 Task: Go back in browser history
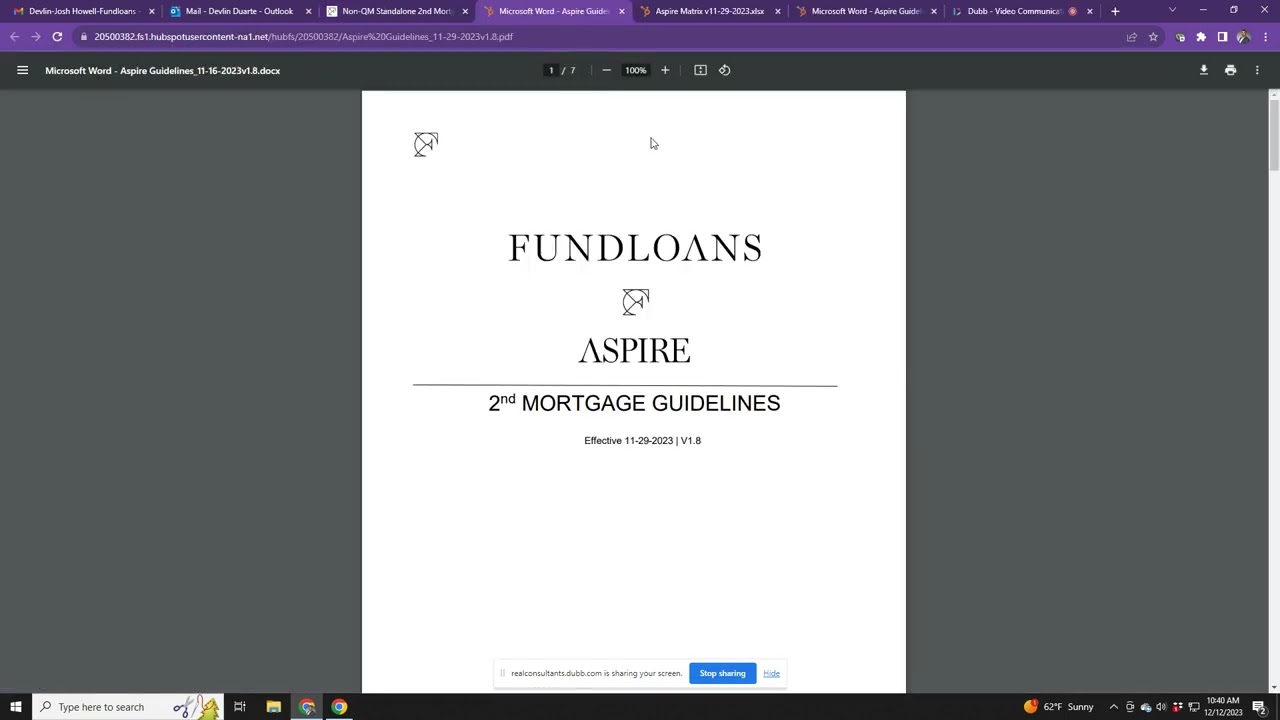click(x=15, y=37)
